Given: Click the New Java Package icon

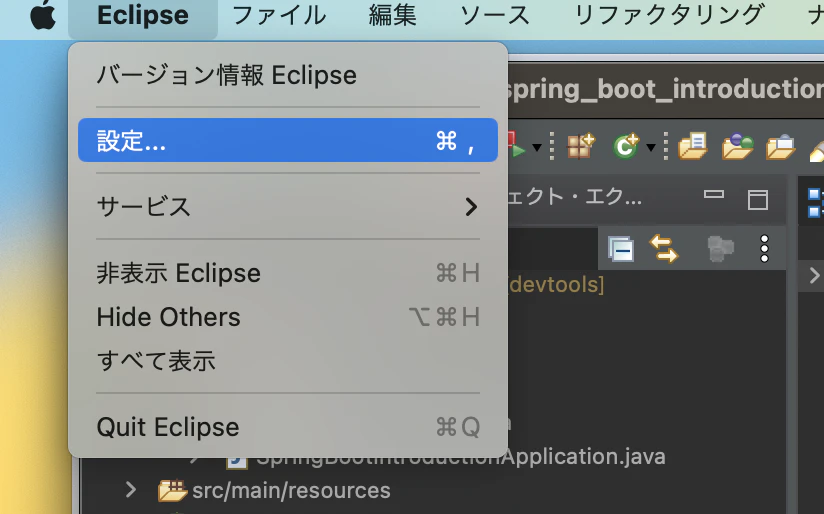Looking at the screenshot, I should (581, 146).
